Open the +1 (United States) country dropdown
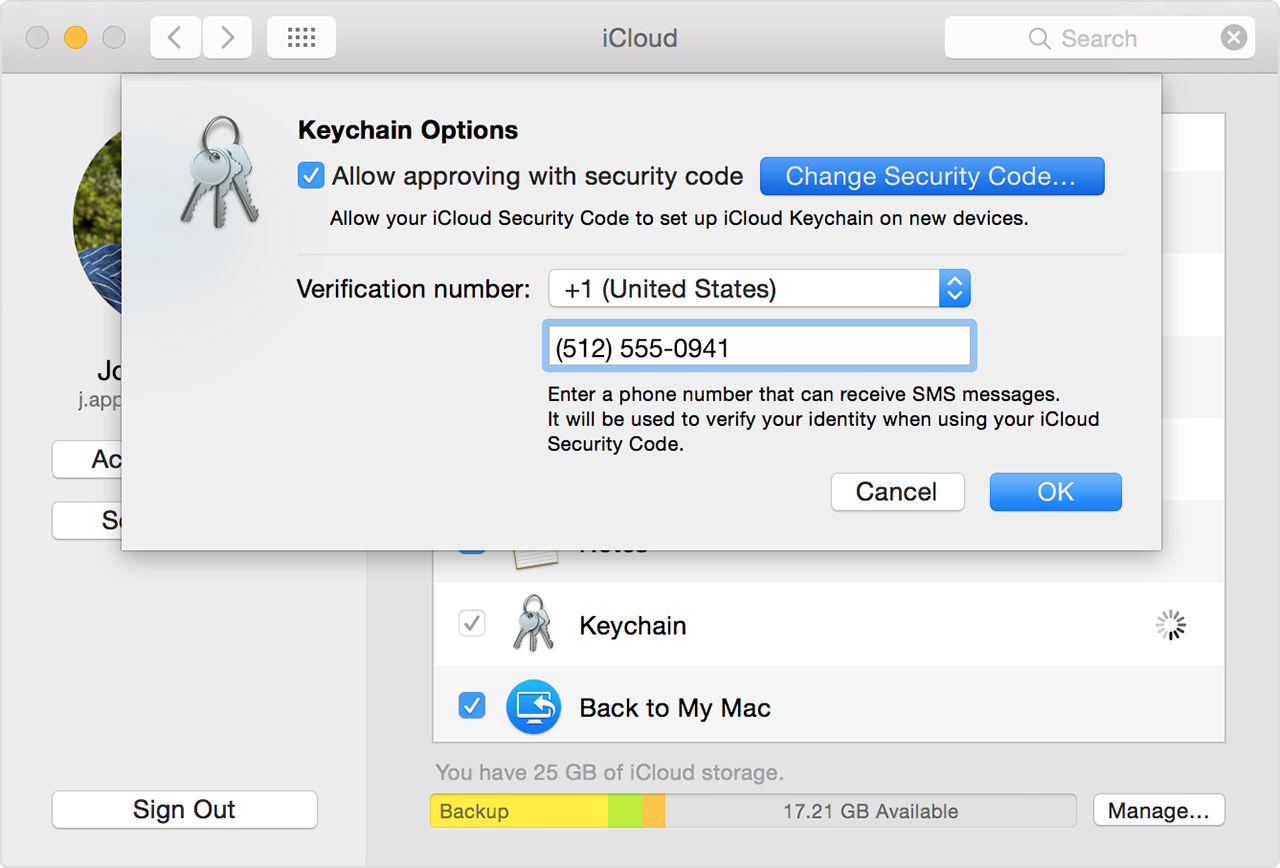The width and height of the screenshot is (1280, 868). tap(745, 290)
